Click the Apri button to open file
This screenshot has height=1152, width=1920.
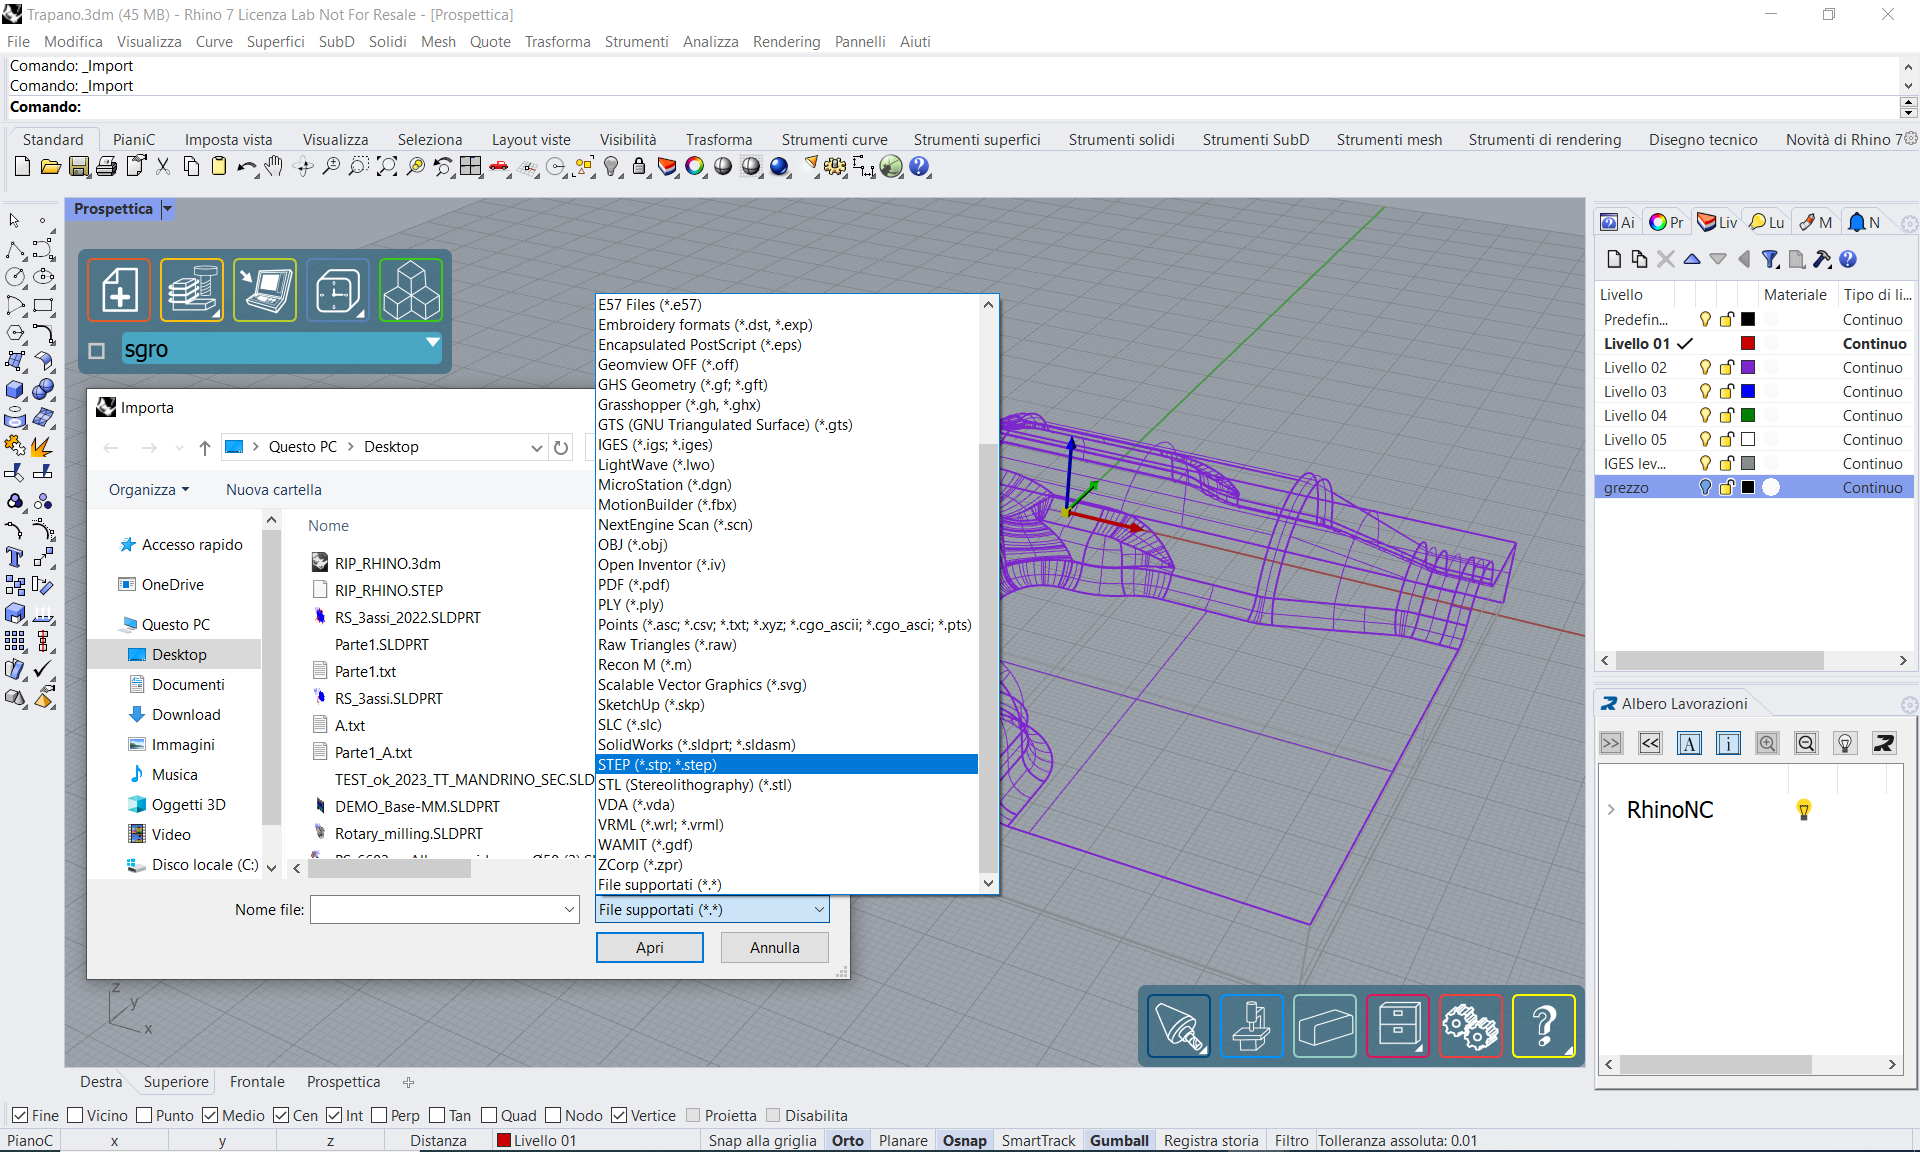pos(650,948)
